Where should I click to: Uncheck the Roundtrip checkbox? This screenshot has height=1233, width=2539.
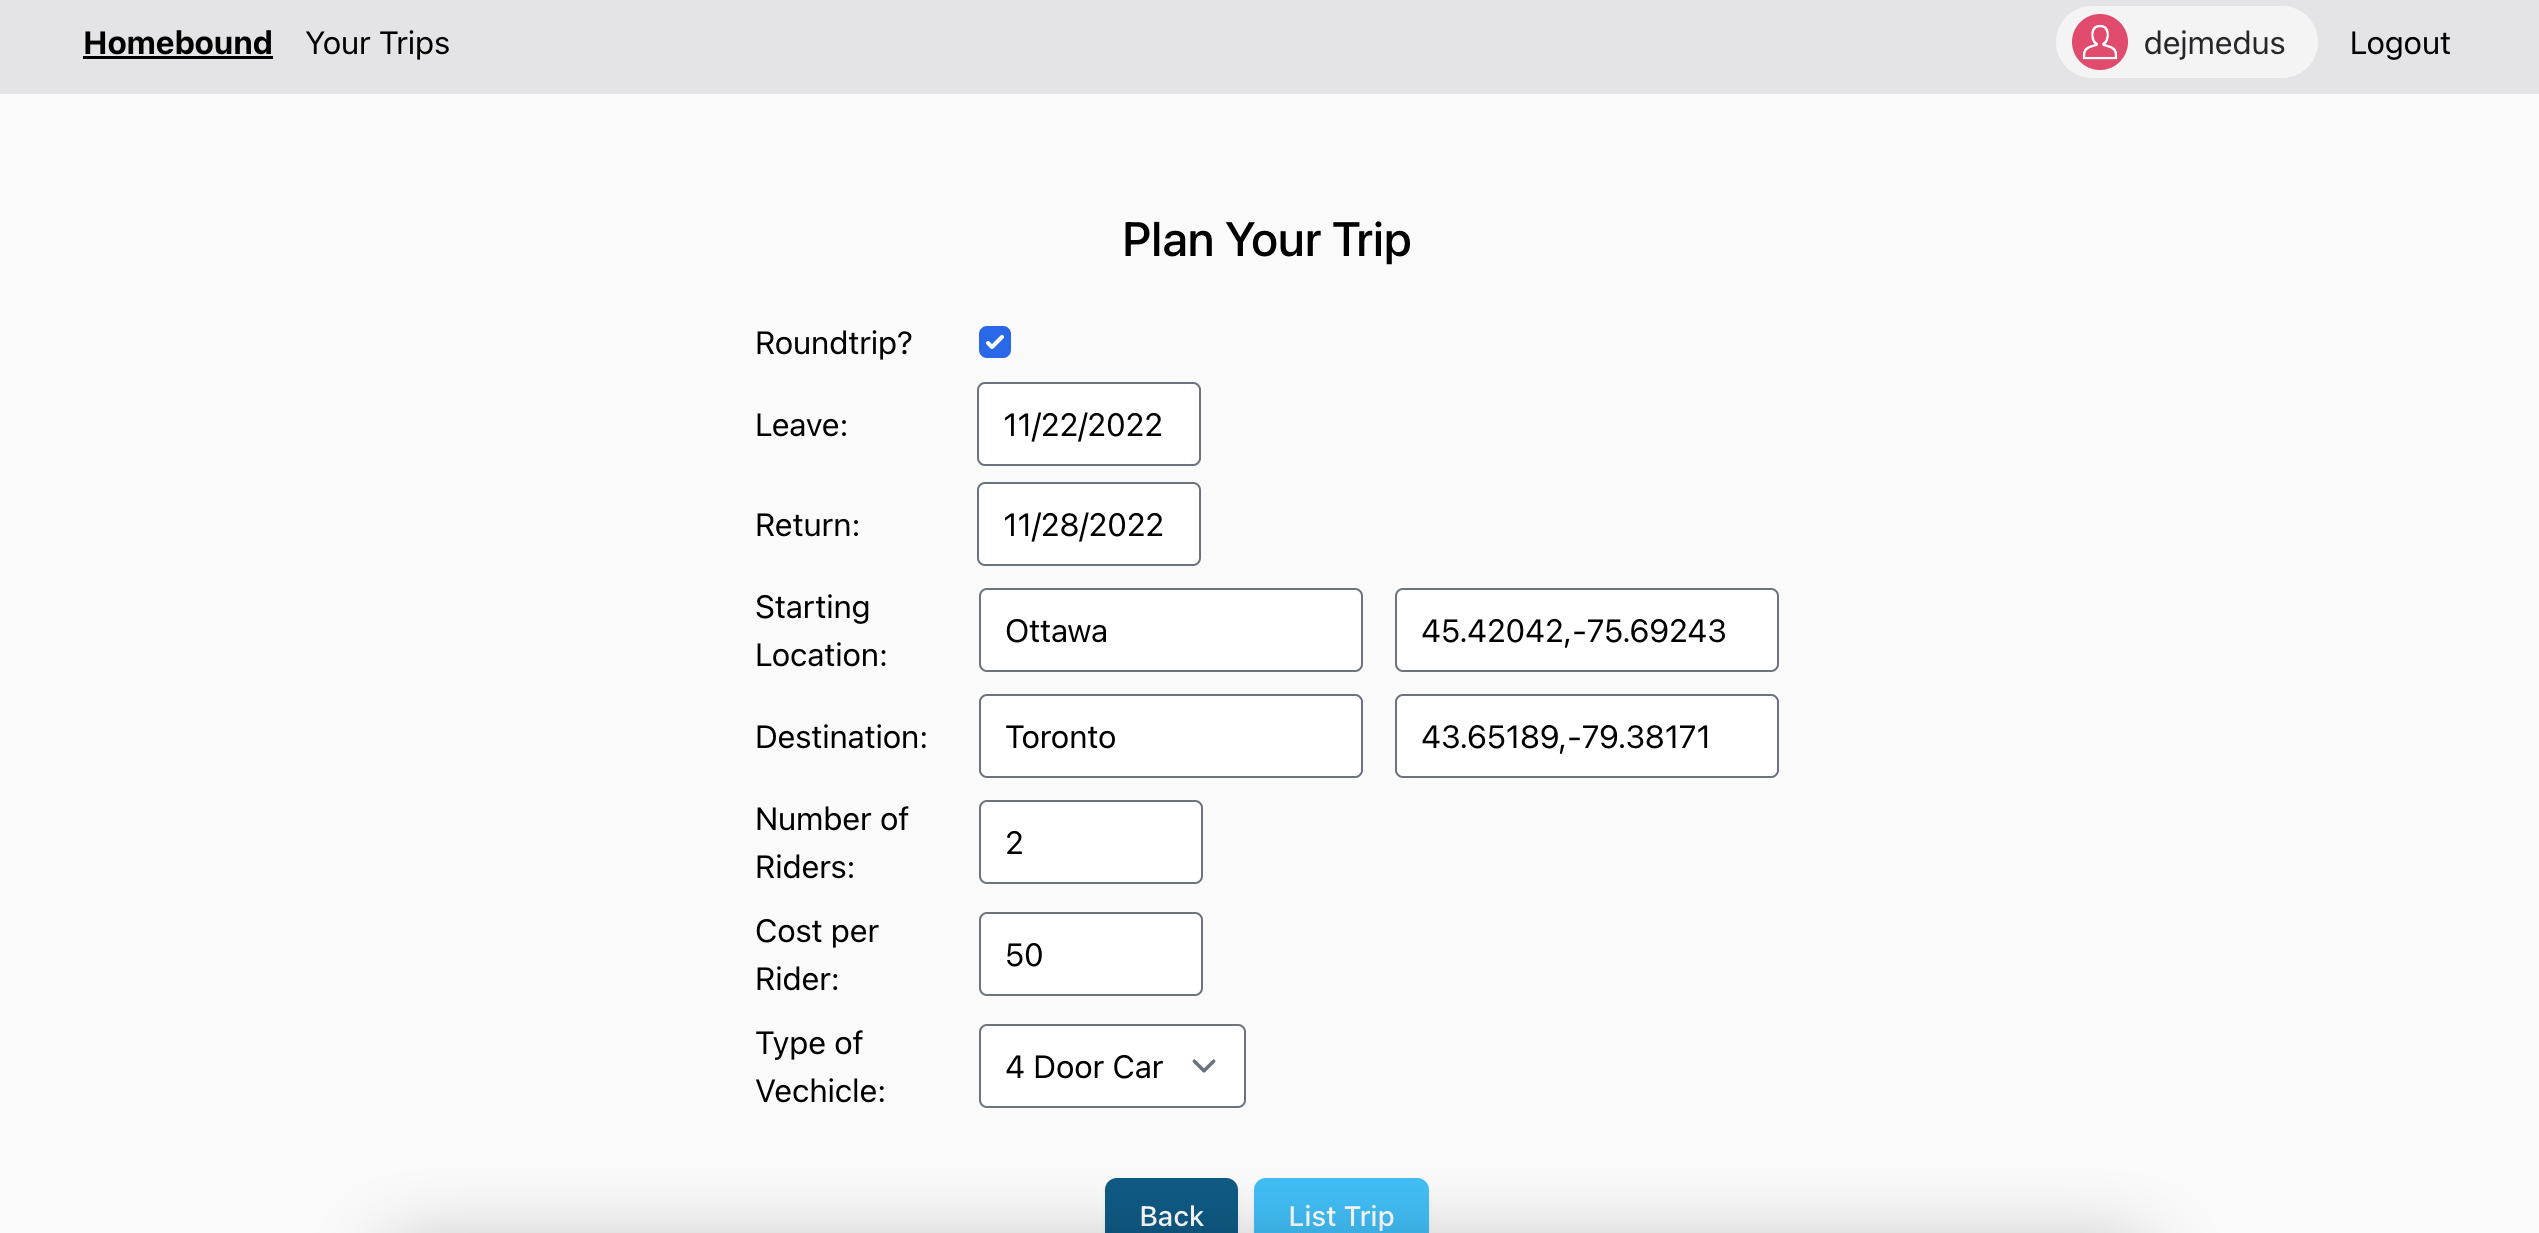[994, 342]
